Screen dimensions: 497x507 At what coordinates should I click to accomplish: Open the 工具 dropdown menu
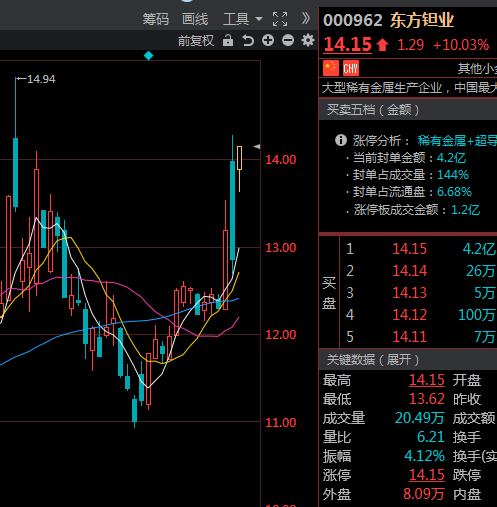click(x=242, y=19)
